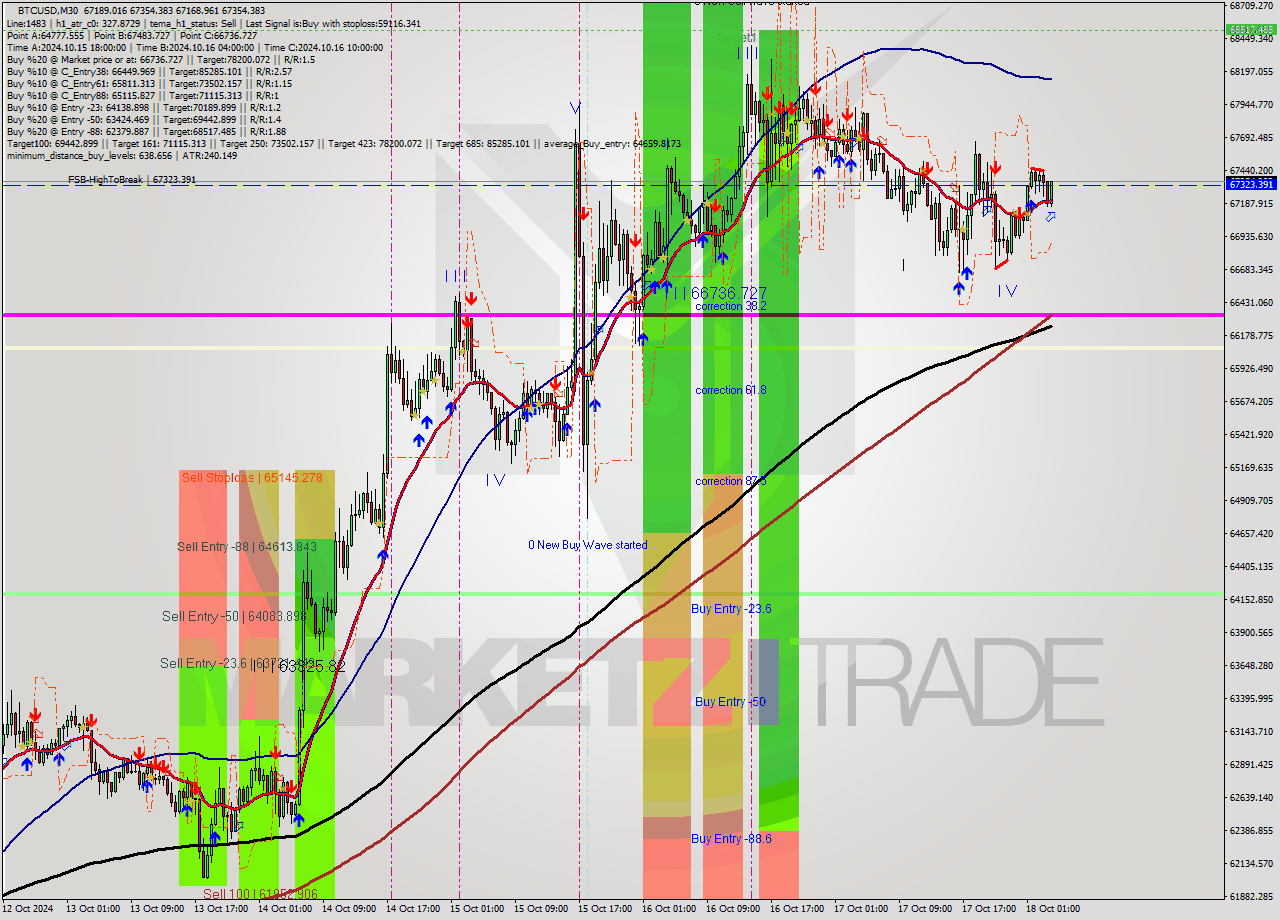Click '16 Oct 01:00' on time axis
1280x920 pixels.
tap(670, 909)
